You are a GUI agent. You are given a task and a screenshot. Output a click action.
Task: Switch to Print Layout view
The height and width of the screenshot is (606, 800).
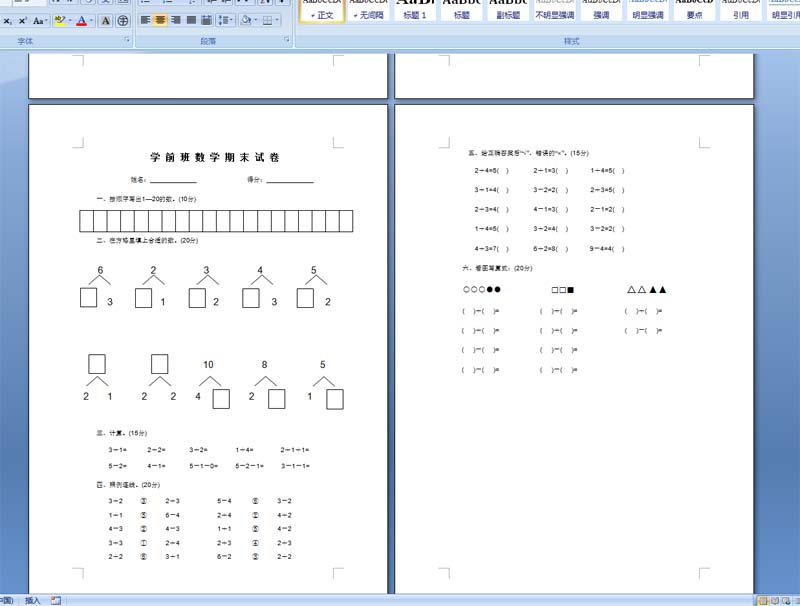(x=762, y=600)
